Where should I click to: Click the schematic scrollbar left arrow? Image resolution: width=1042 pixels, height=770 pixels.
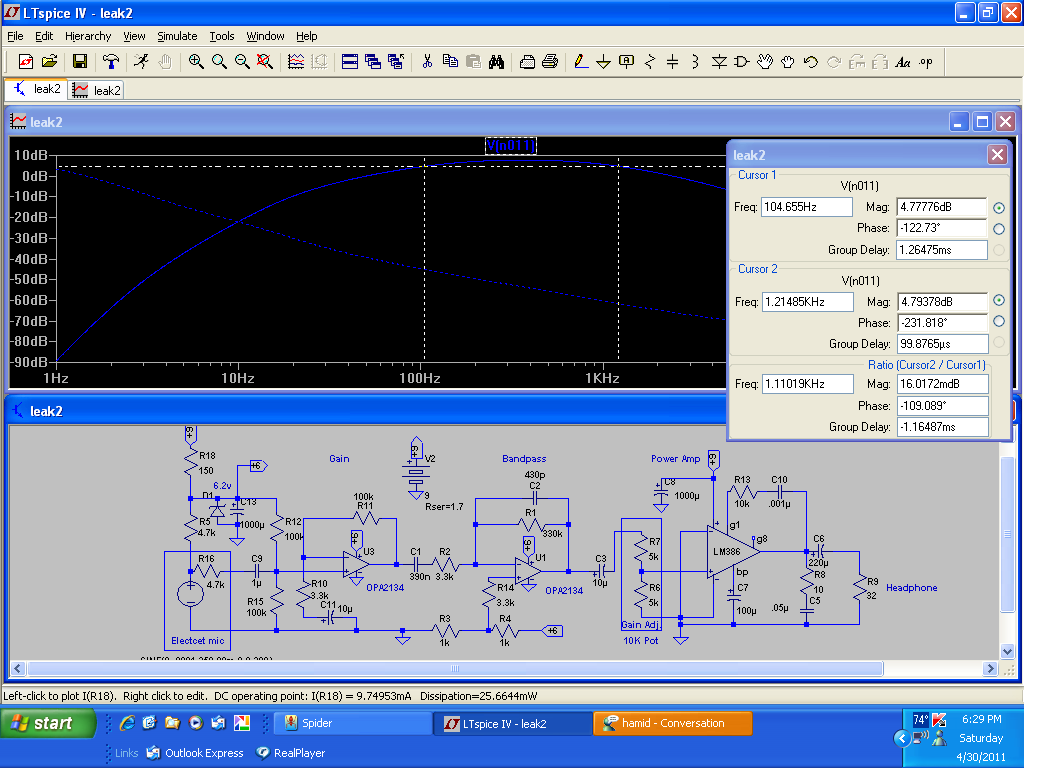[18, 668]
